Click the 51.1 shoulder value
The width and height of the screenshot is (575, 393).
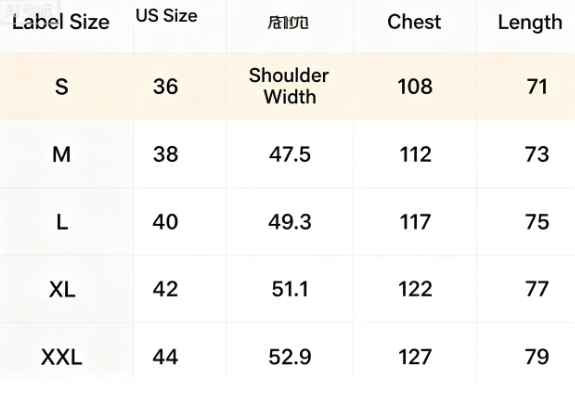pos(290,289)
